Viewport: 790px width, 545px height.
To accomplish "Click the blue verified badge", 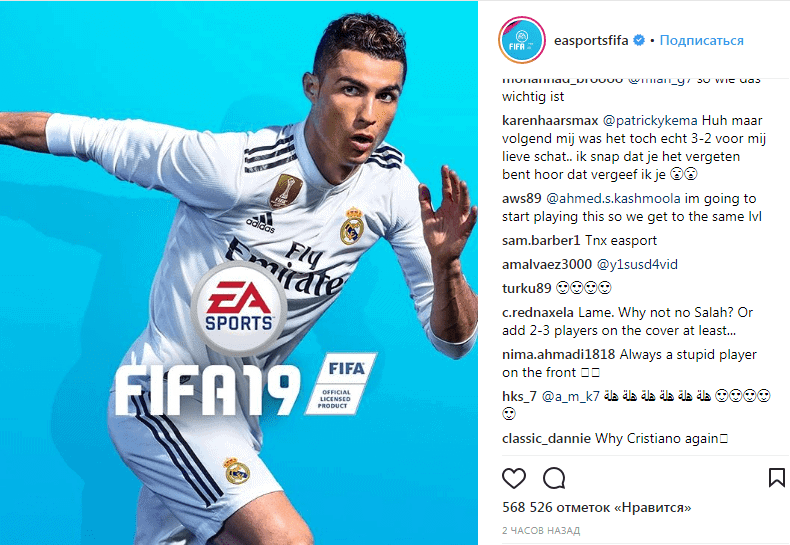I will coord(639,40).
